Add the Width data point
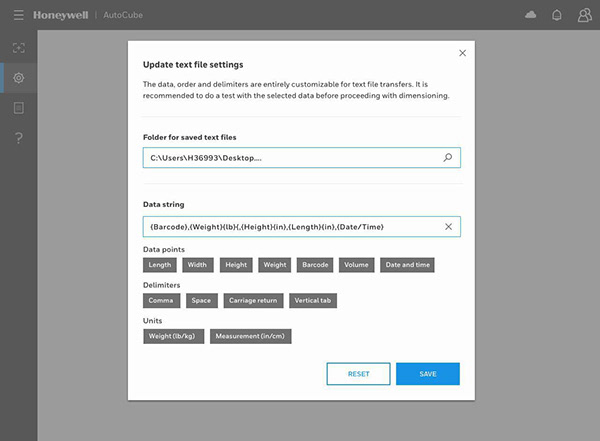 197,265
